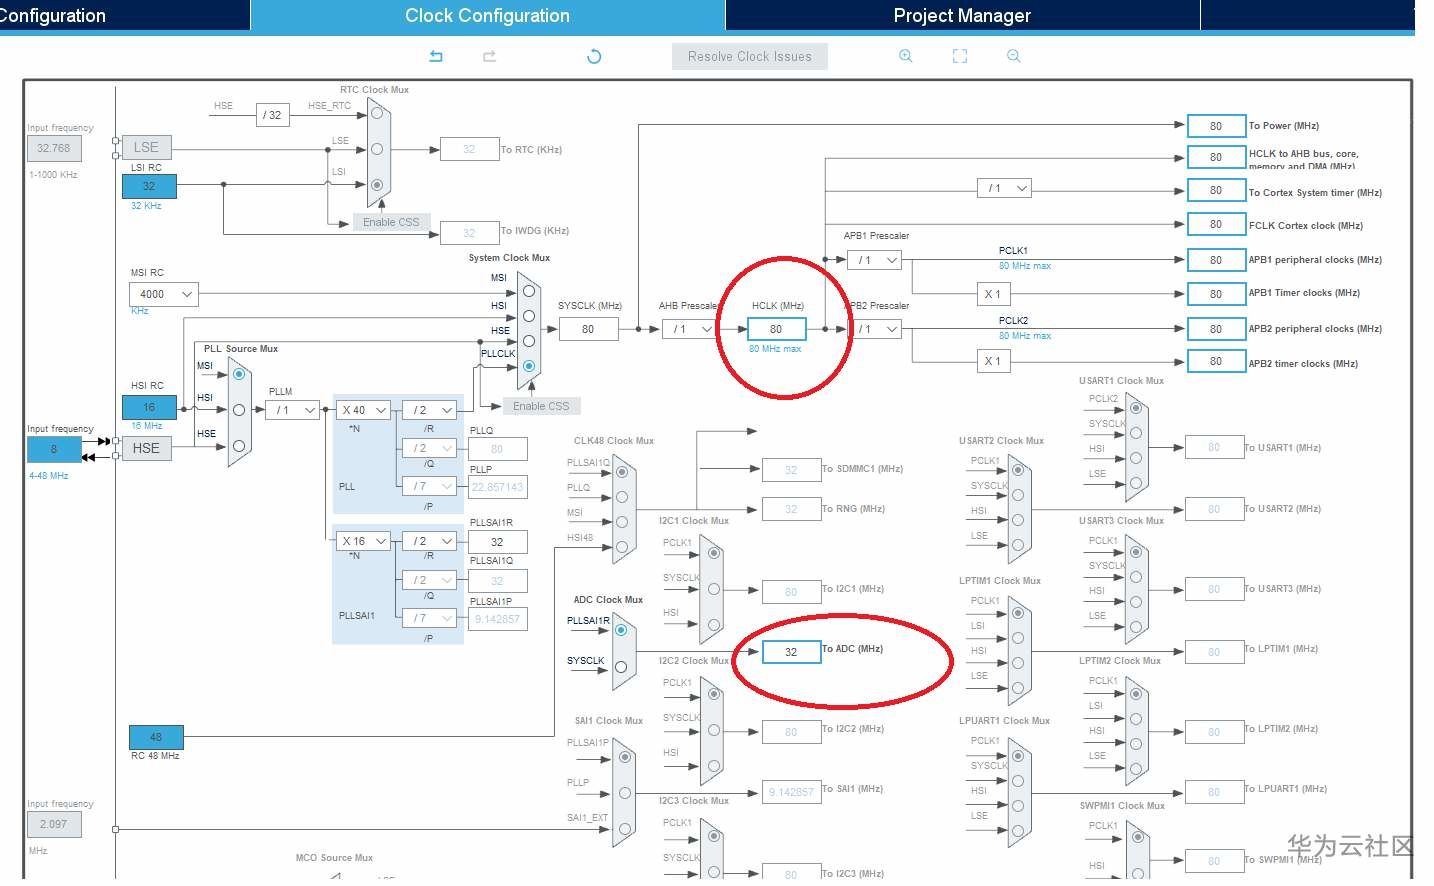Click the HCLK (MHz) value field
Viewport: 1434px width, 886px height.
[776, 329]
